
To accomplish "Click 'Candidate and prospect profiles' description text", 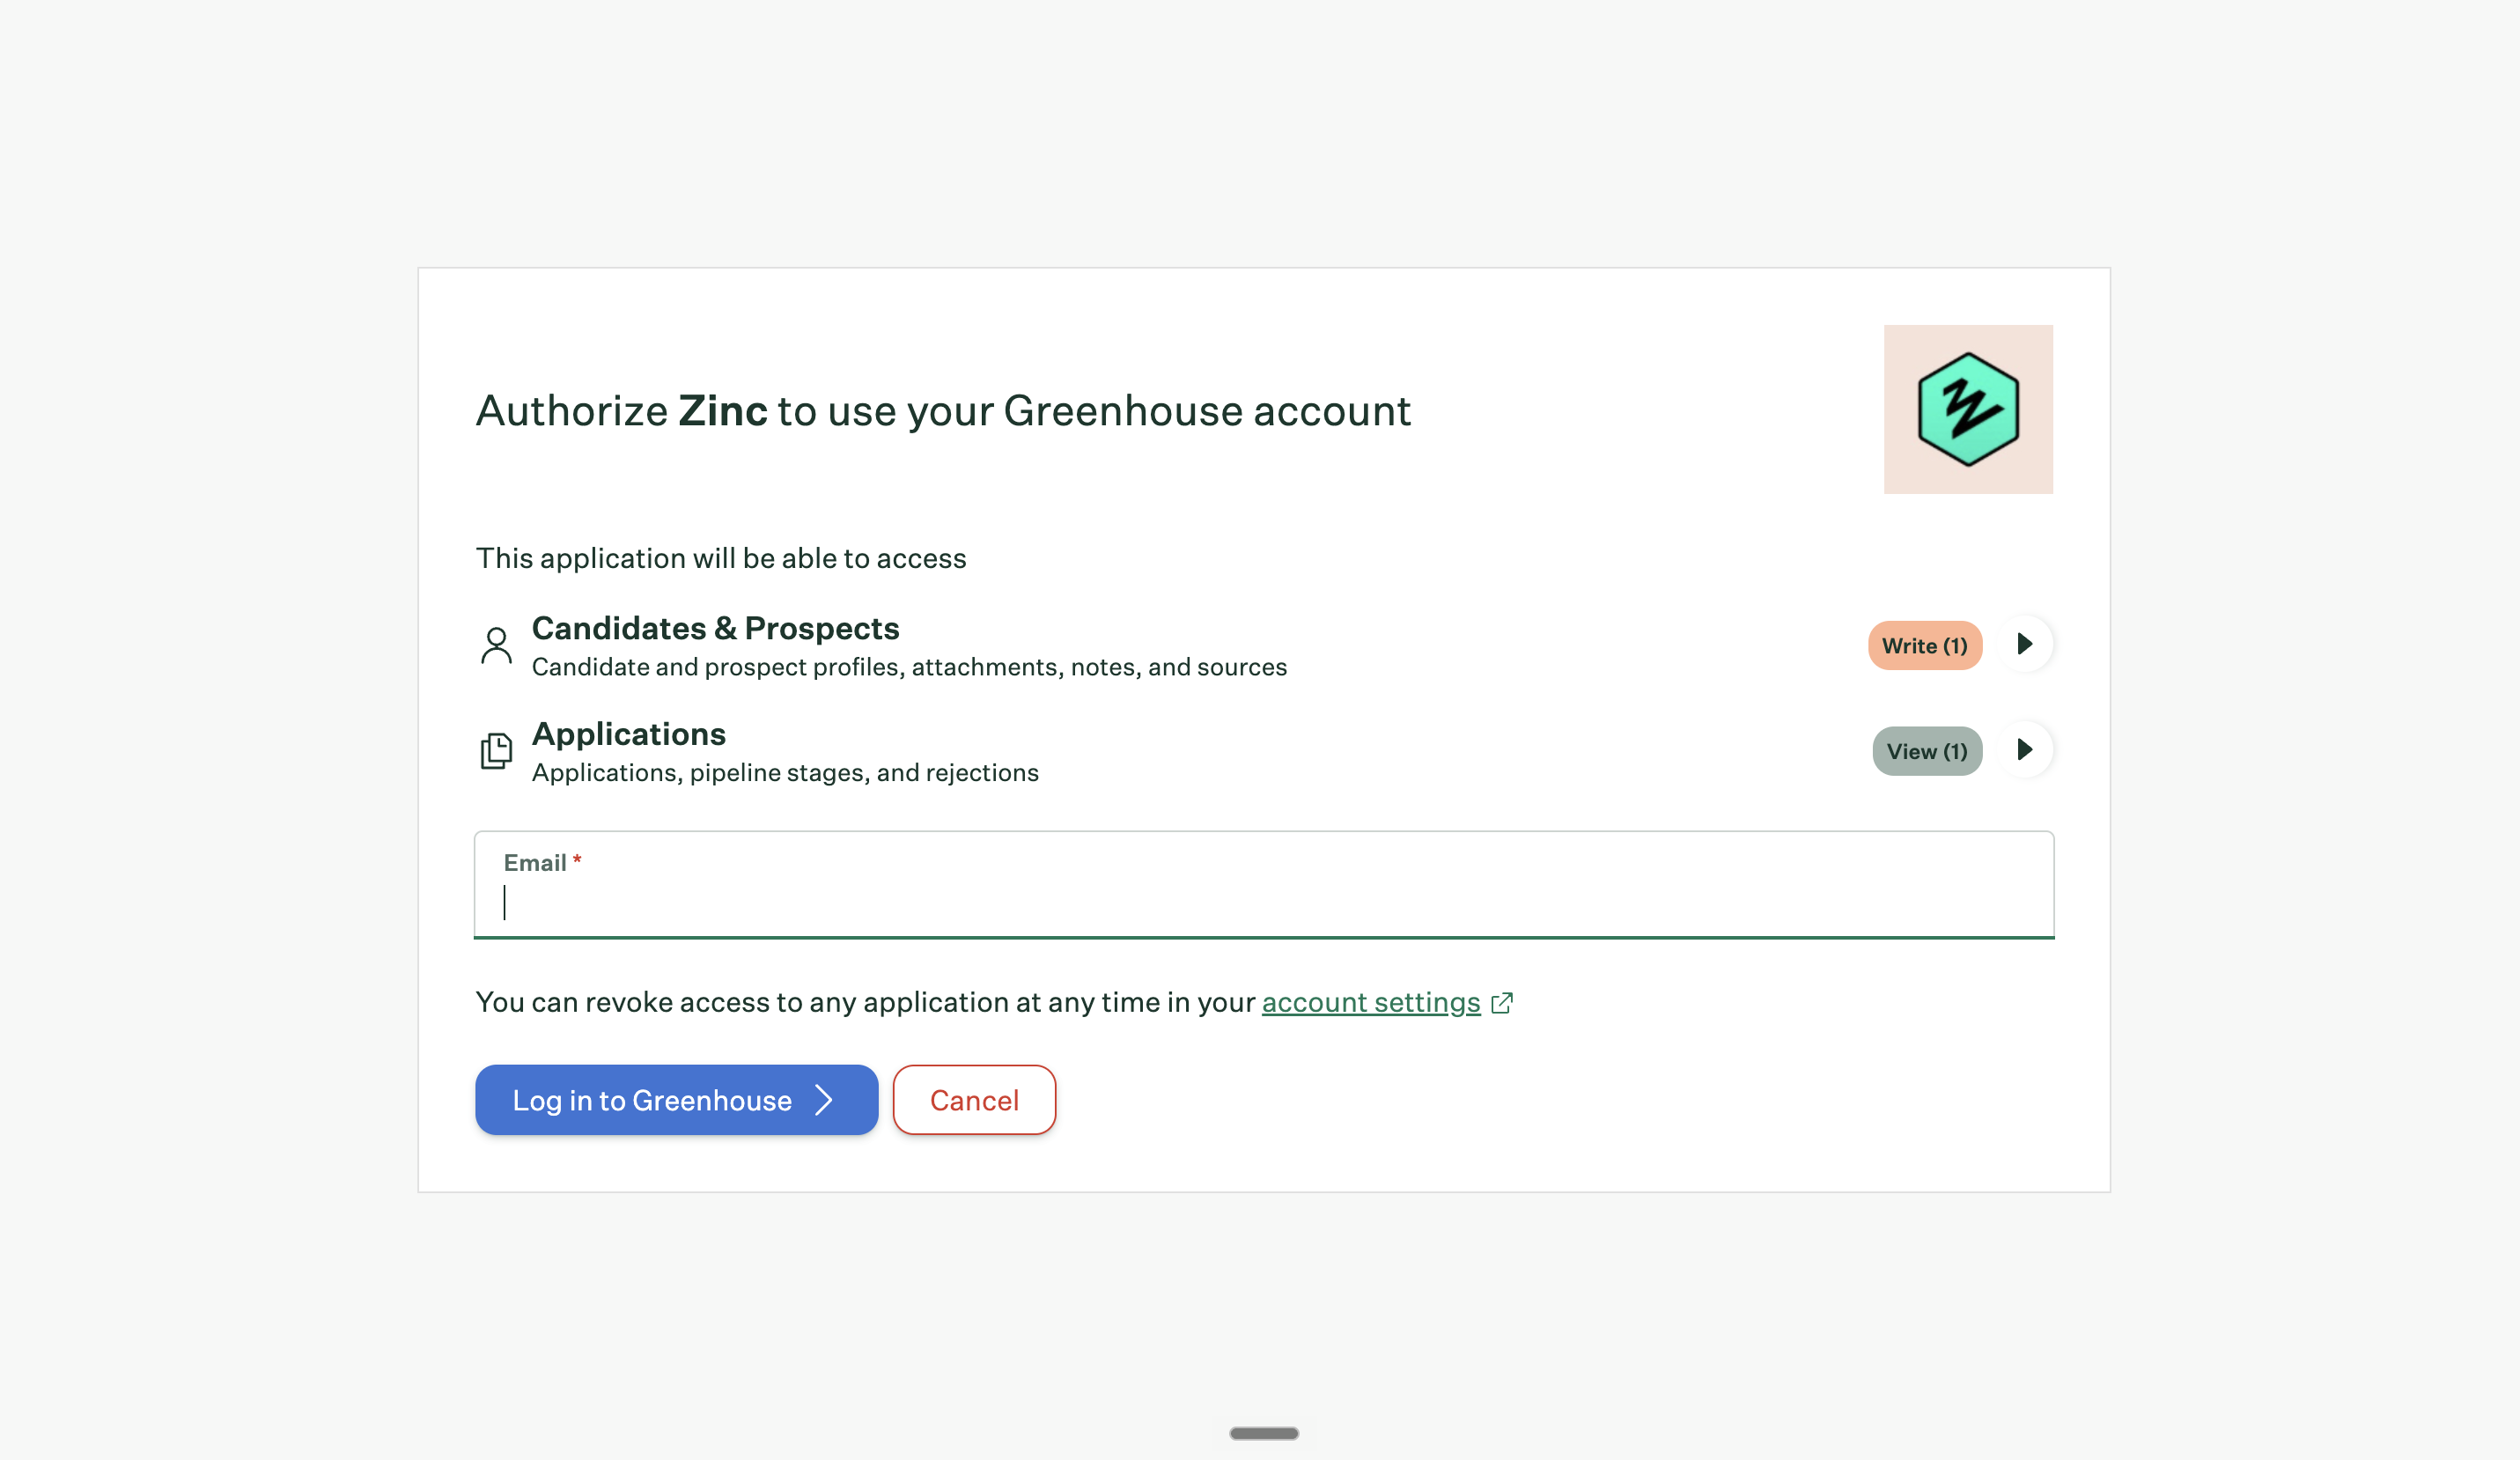I will pyautogui.click(x=910, y=667).
